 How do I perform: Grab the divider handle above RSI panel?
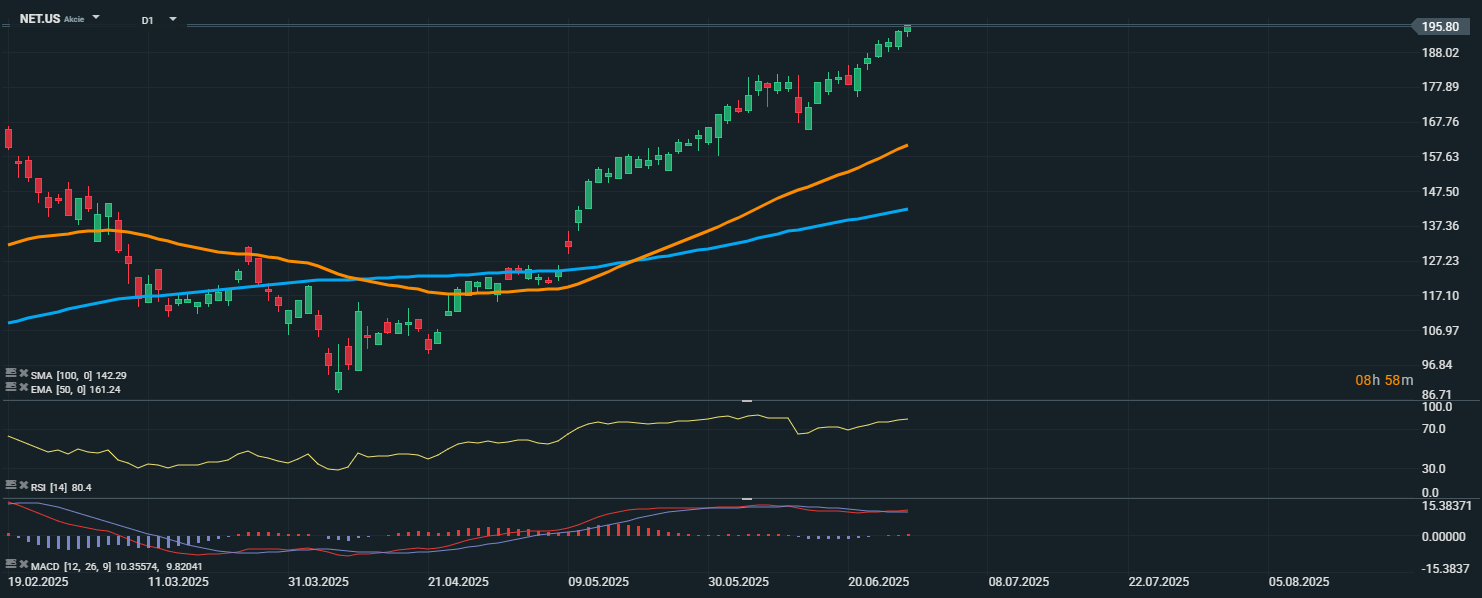click(747, 400)
